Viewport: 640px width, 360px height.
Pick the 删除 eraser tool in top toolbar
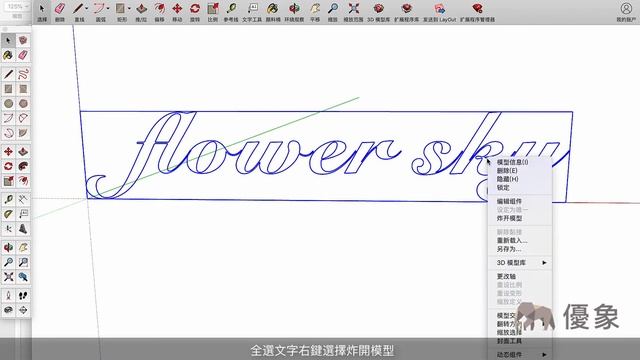coord(60,12)
